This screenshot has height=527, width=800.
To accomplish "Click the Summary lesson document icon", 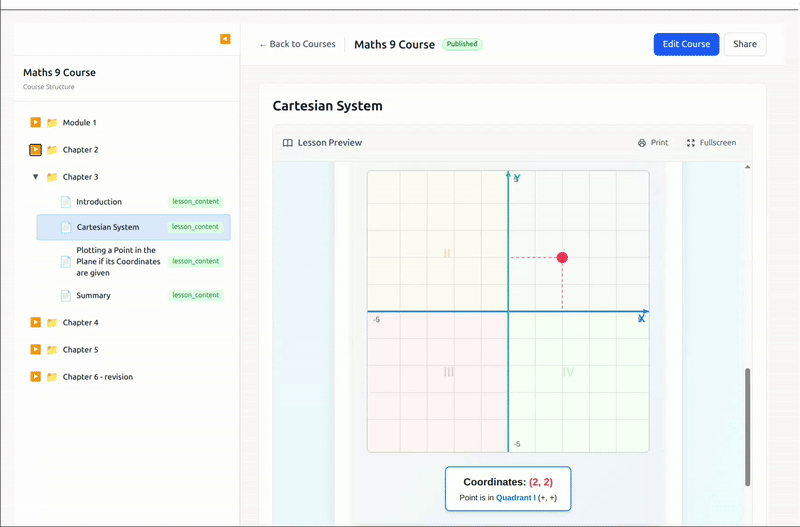I will [66, 296].
